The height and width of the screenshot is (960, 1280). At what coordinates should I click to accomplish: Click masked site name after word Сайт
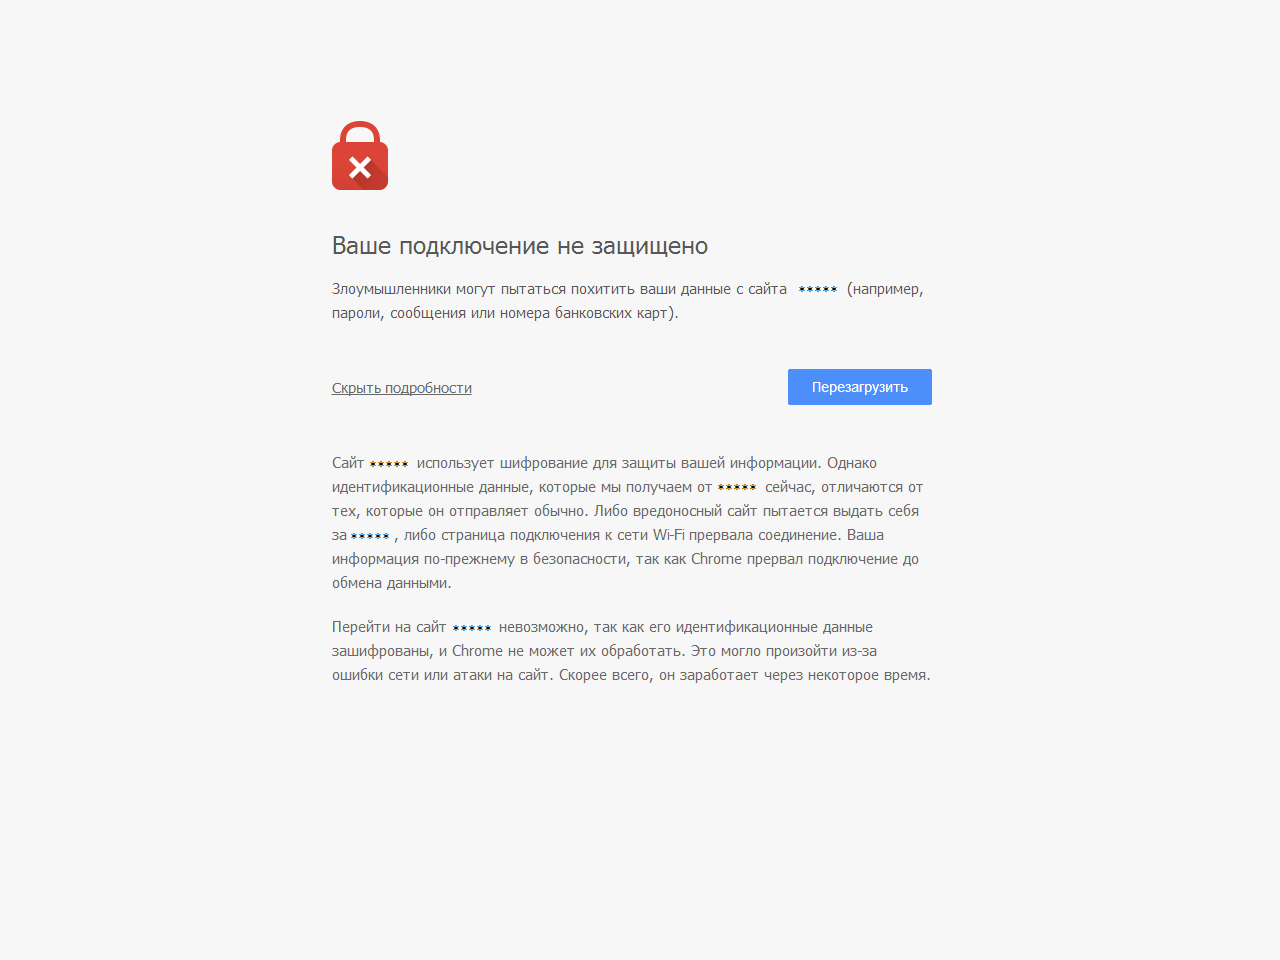(389, 464)
